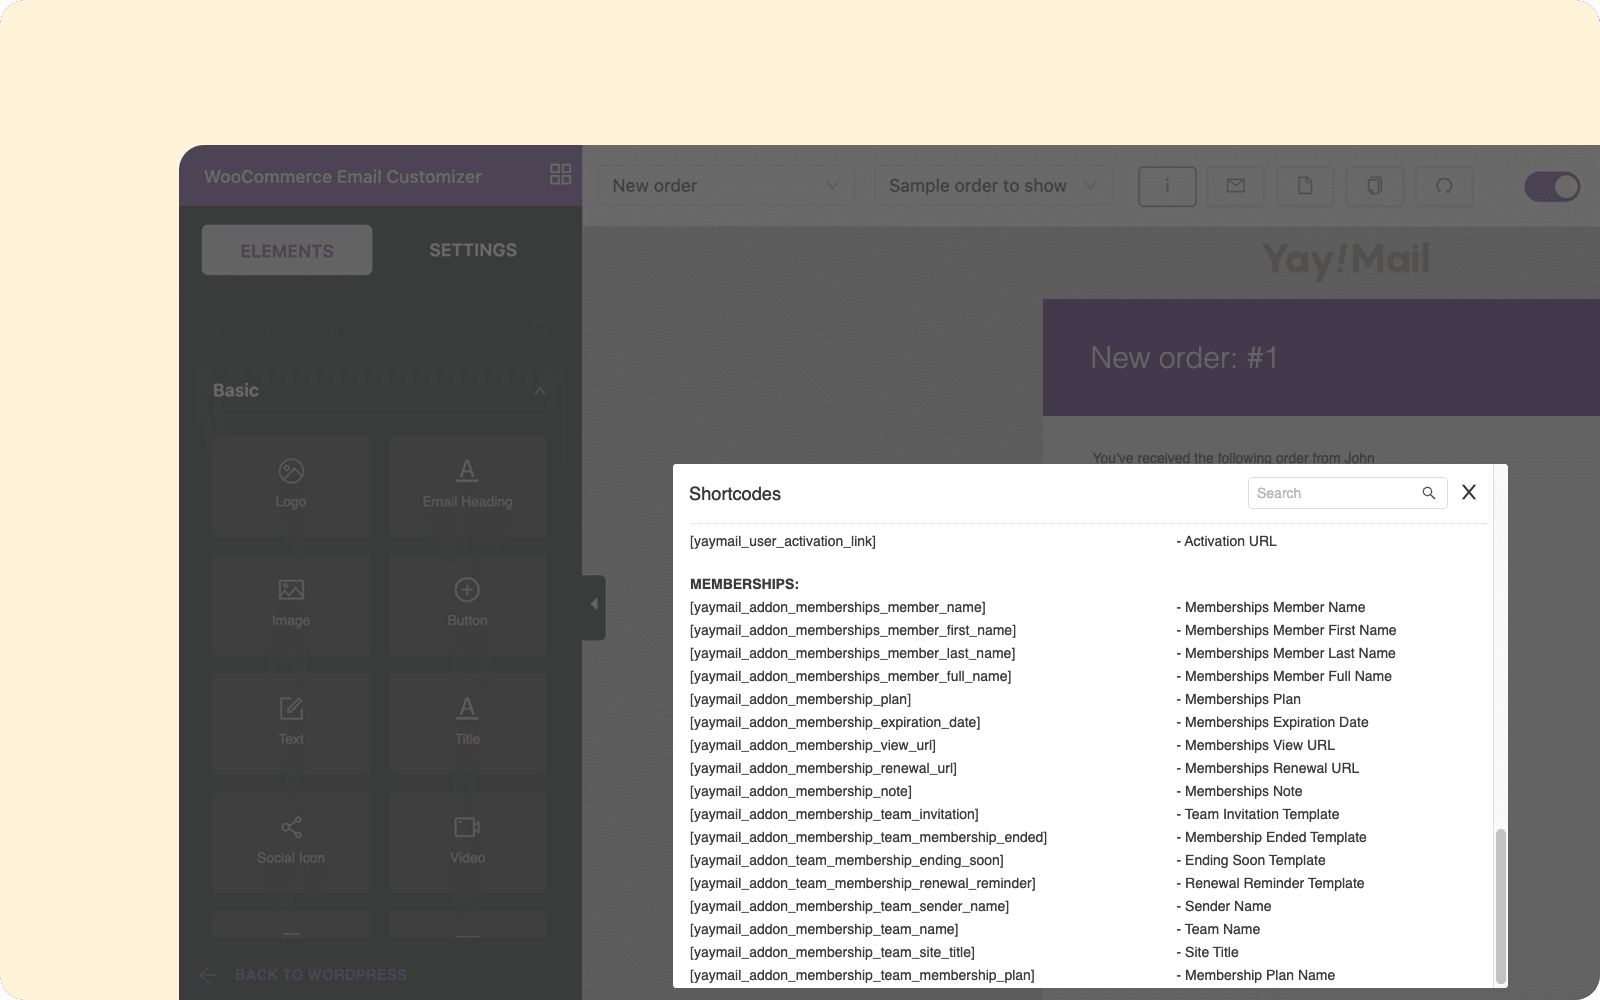Open the grid view icon beside the customizer title
The image size is (1600, 1000).
pos(560,174)
